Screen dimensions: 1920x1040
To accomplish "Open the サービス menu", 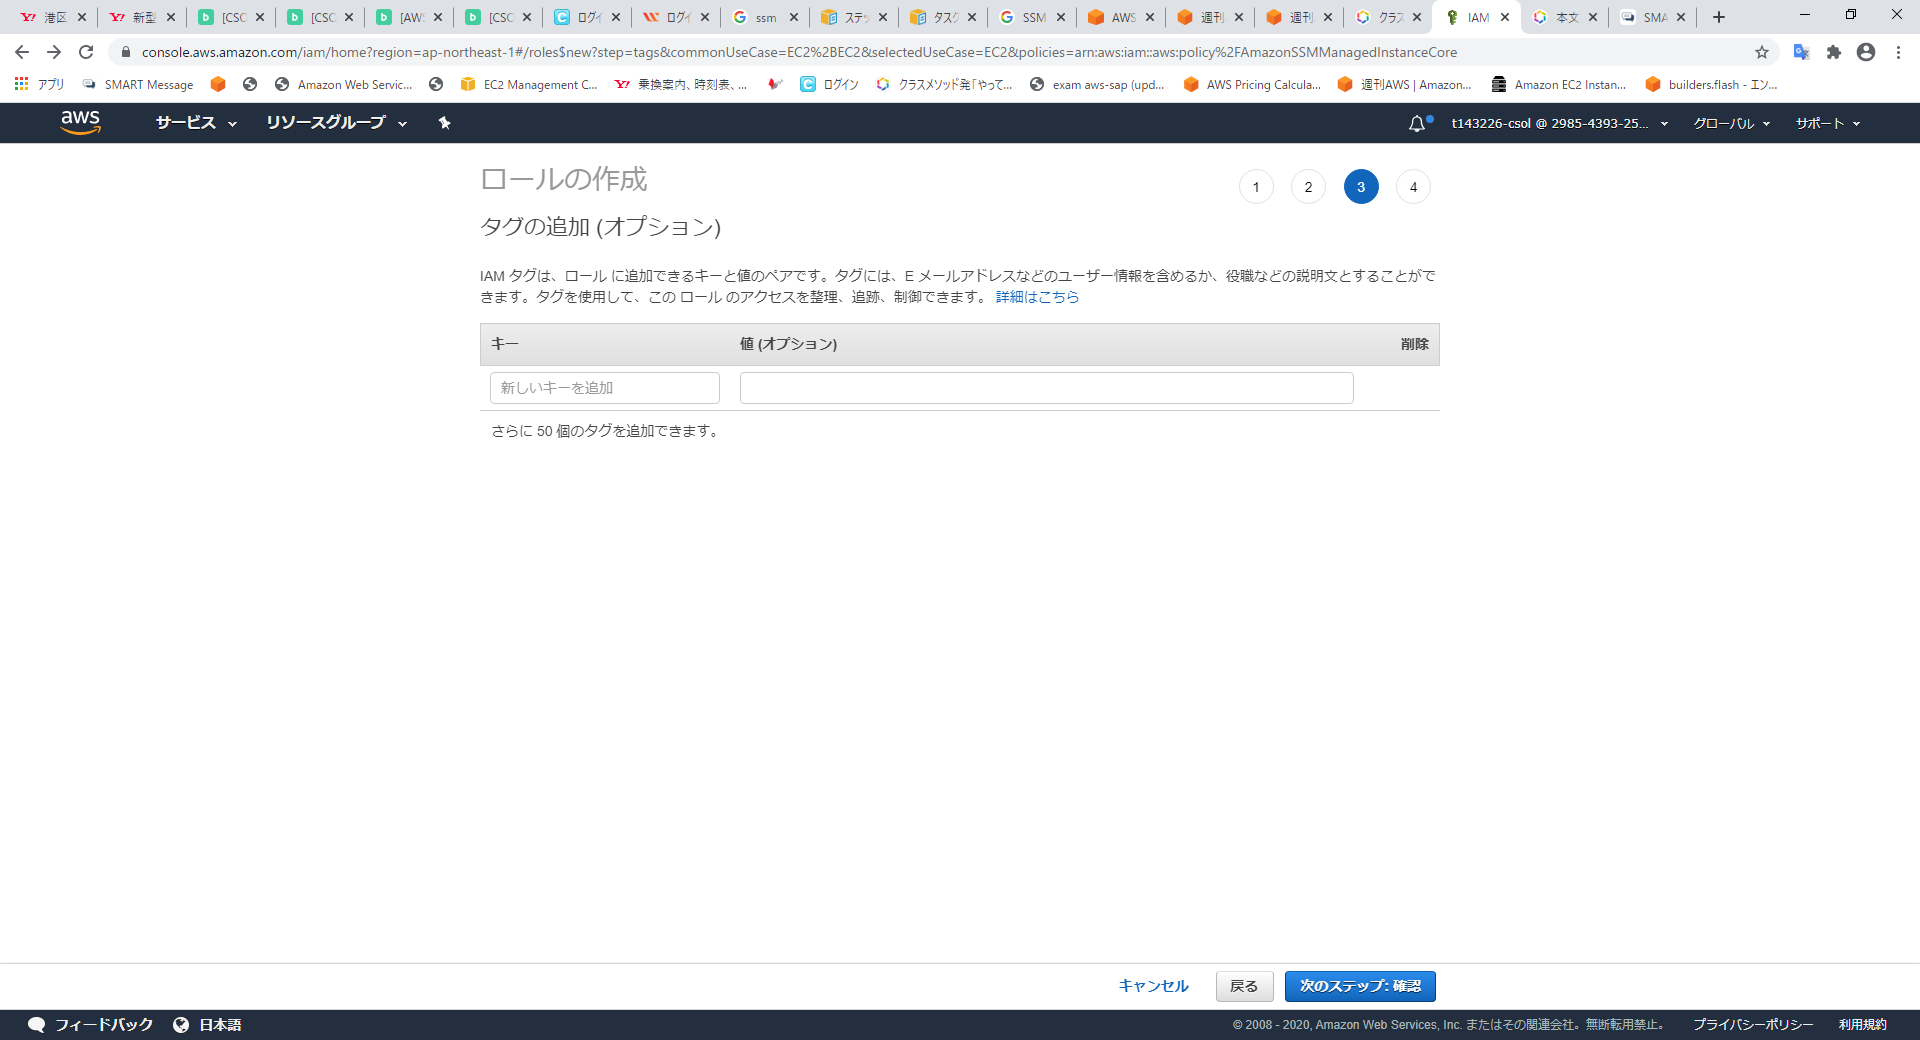I will [x=196, y=123].
